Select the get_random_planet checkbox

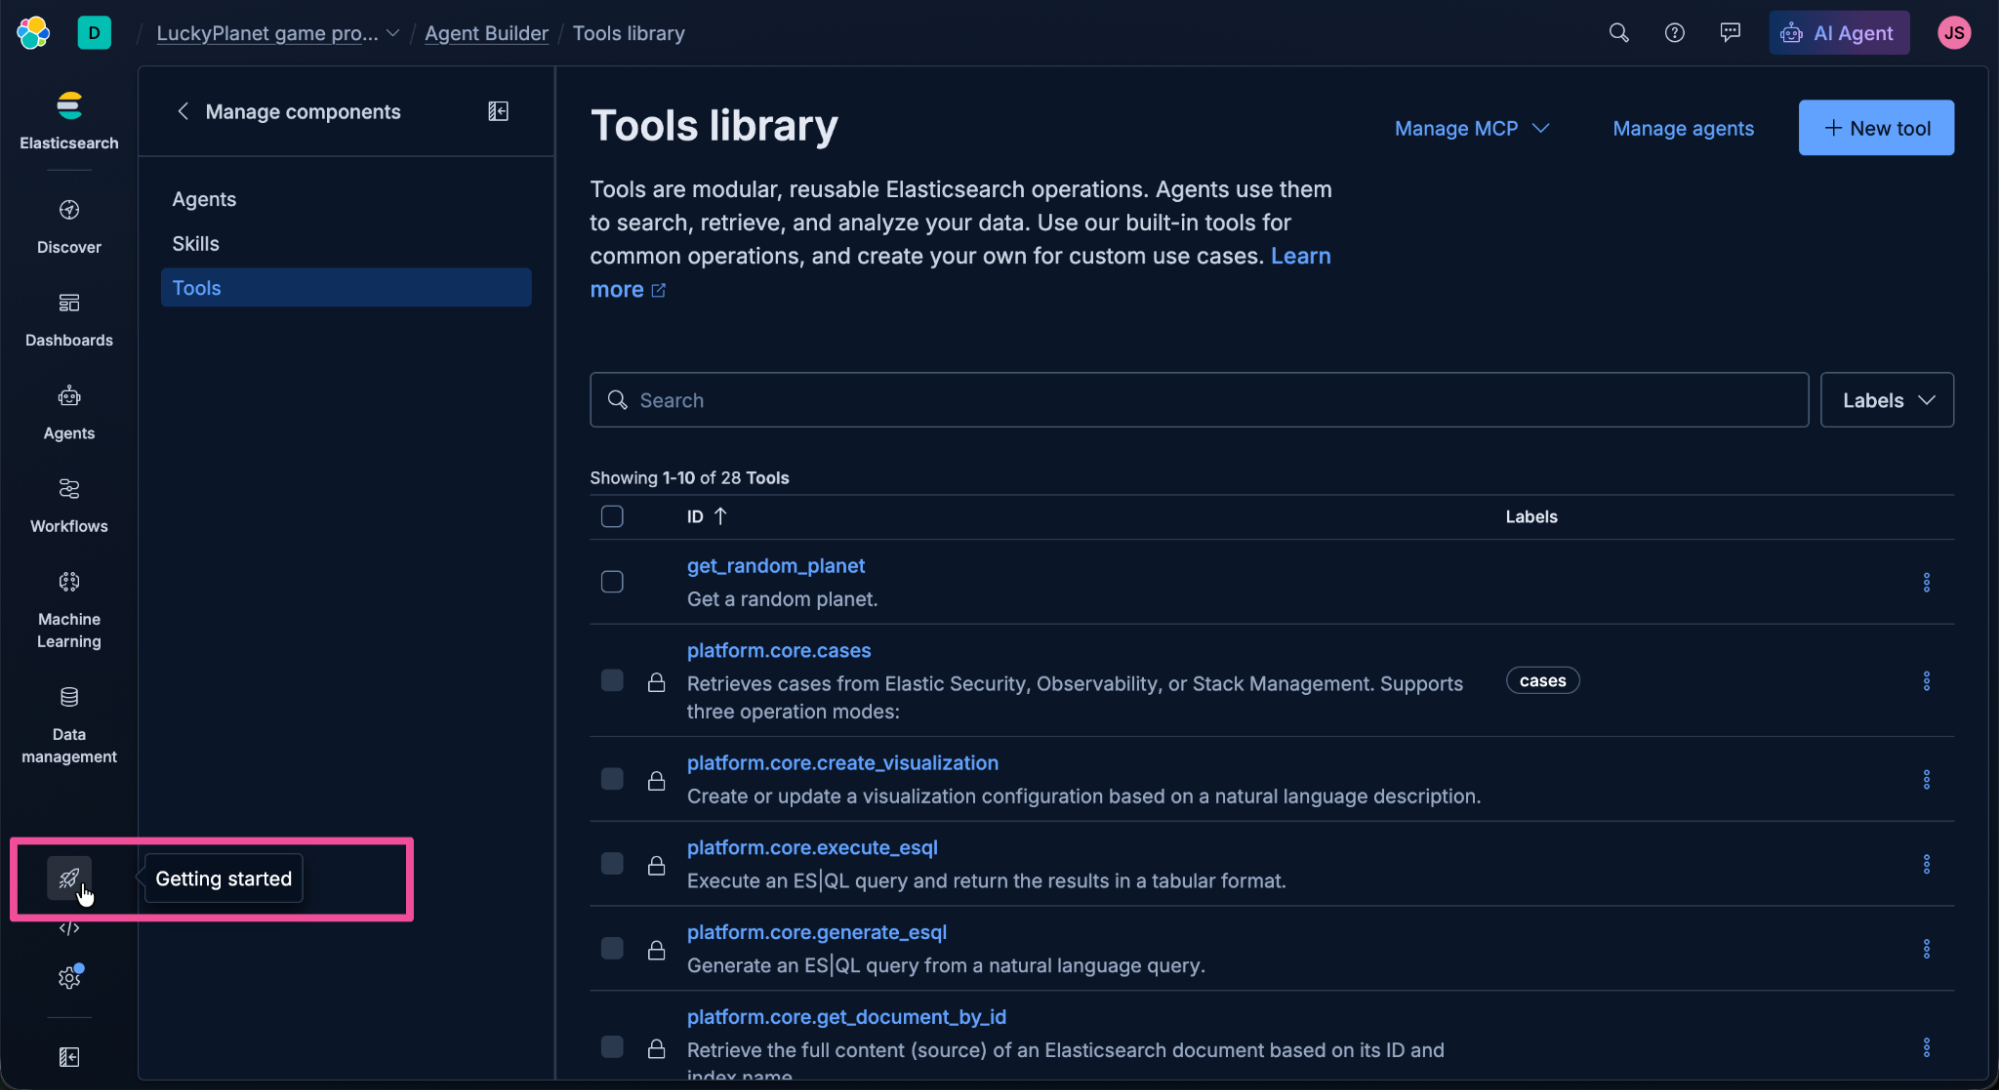(612, 582)
